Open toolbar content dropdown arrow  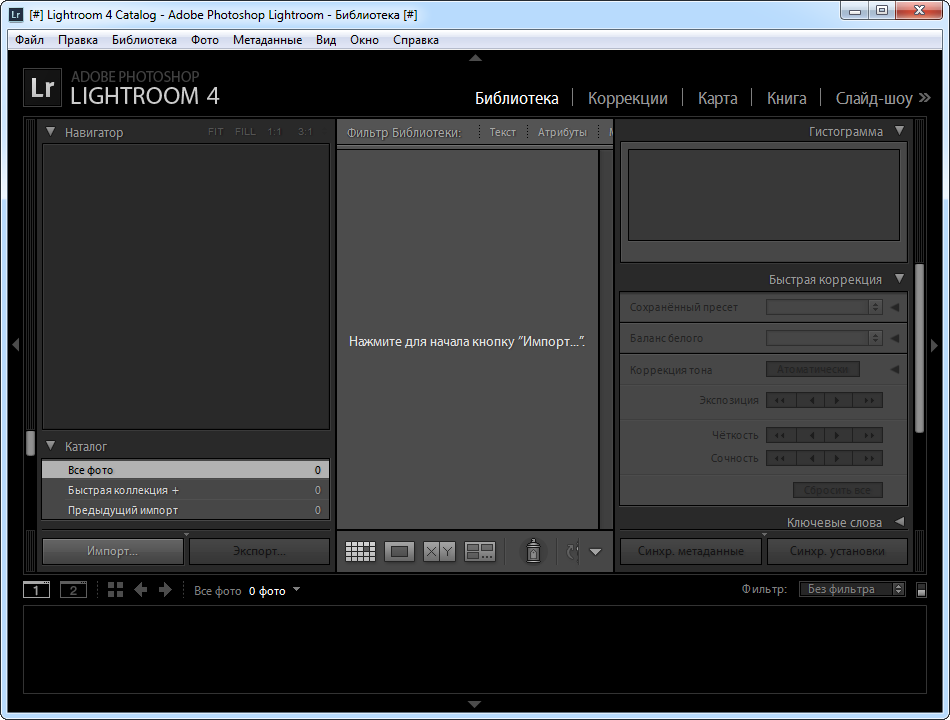pyautogui.click(x=596, y=552)
